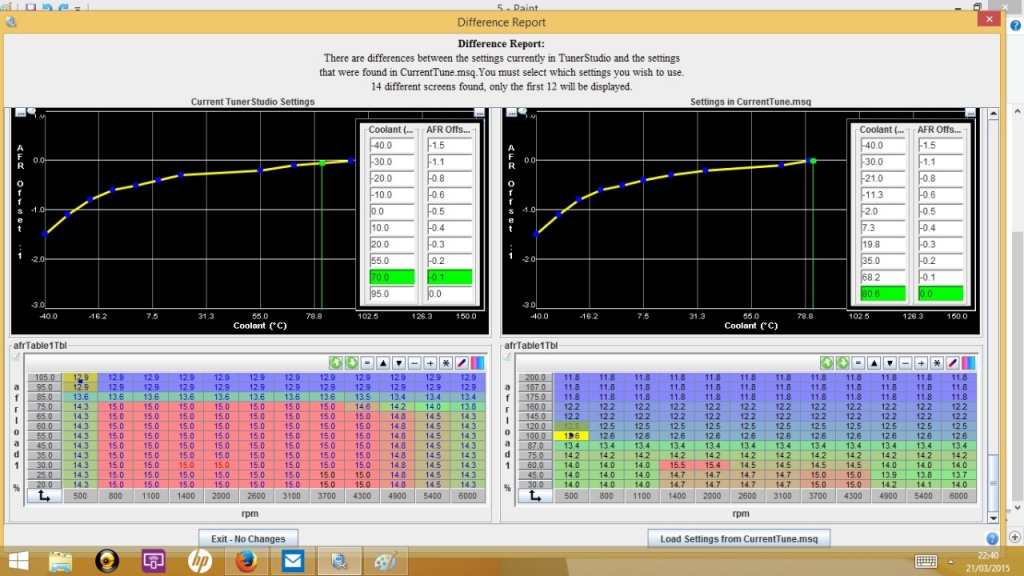Click highlighted 70.0 coolant field in left panel
This screenshot has width=1024, height=576.
click(x=392, y=277)
